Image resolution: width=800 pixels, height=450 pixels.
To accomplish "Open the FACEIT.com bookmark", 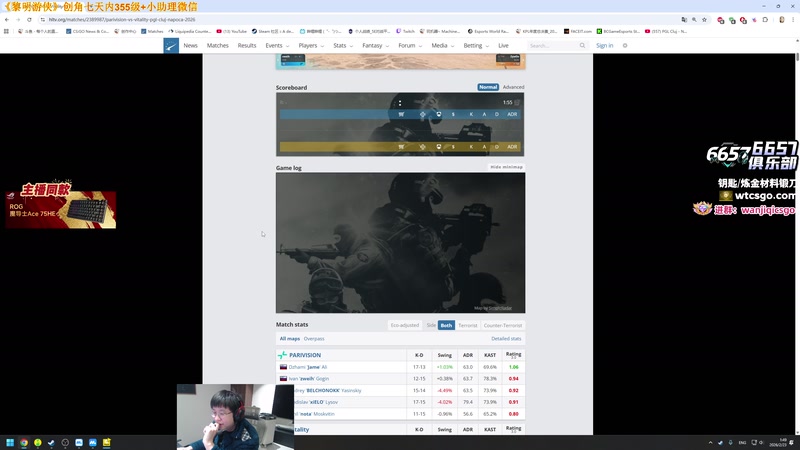I will tap(578, 31).
